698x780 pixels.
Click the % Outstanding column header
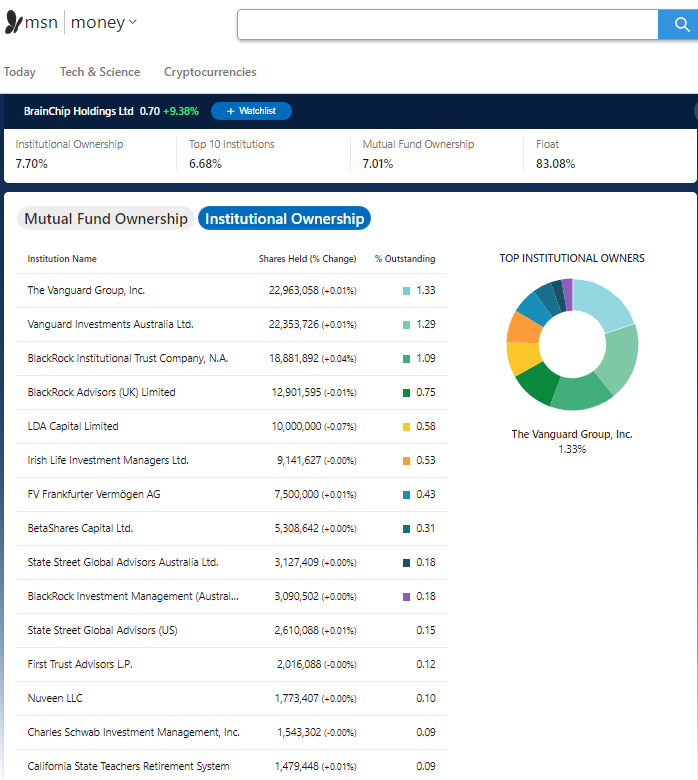[405, 259]
